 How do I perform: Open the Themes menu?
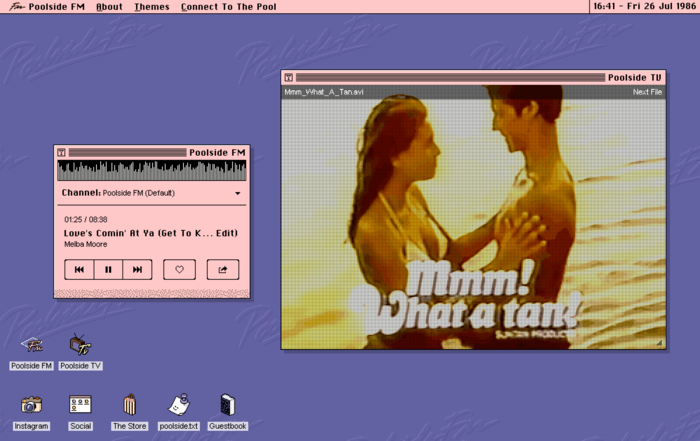point(152,7)
